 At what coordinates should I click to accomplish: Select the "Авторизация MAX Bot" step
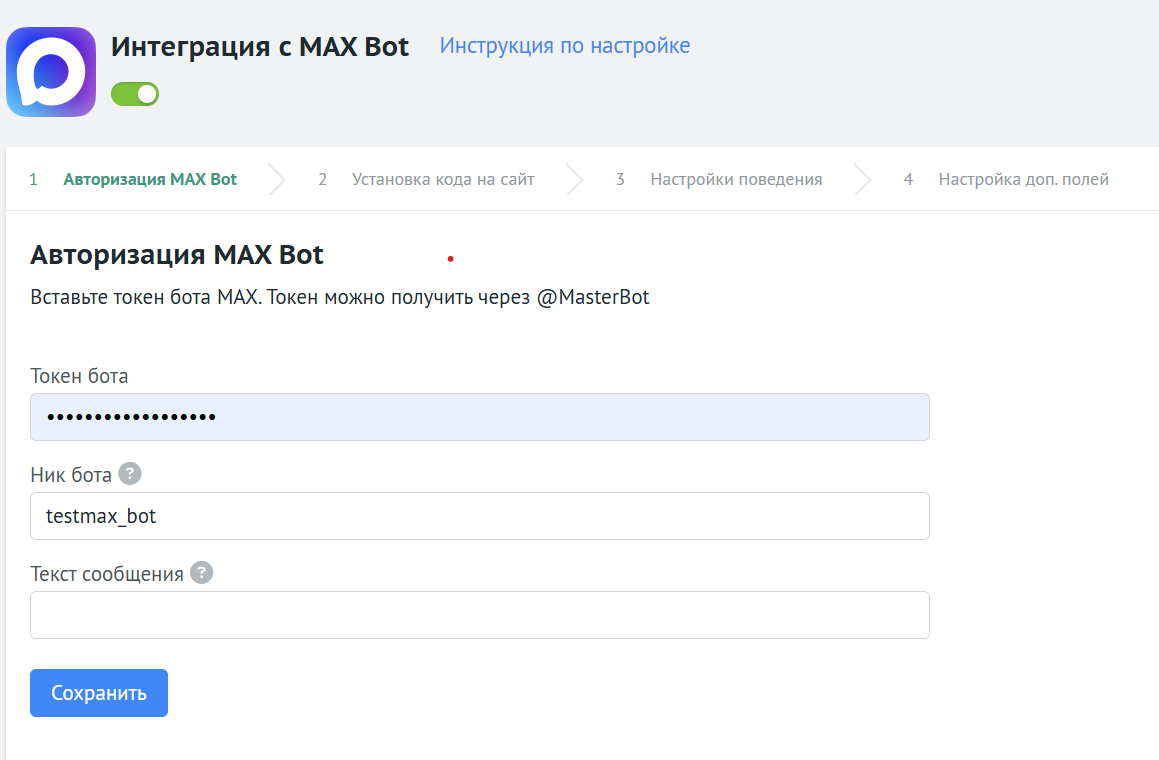click(x=150, y=180)
